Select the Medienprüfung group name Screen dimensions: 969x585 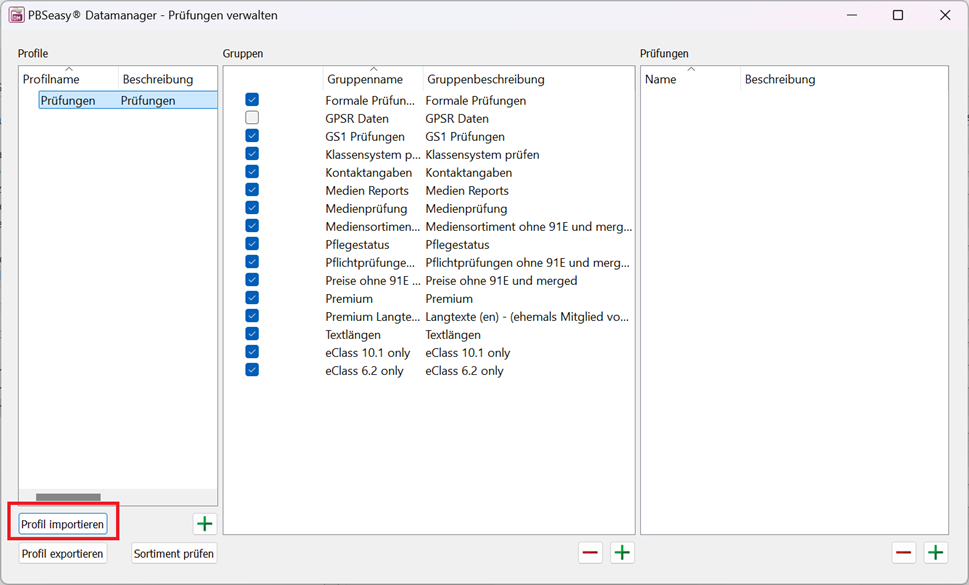pos(366,209)
